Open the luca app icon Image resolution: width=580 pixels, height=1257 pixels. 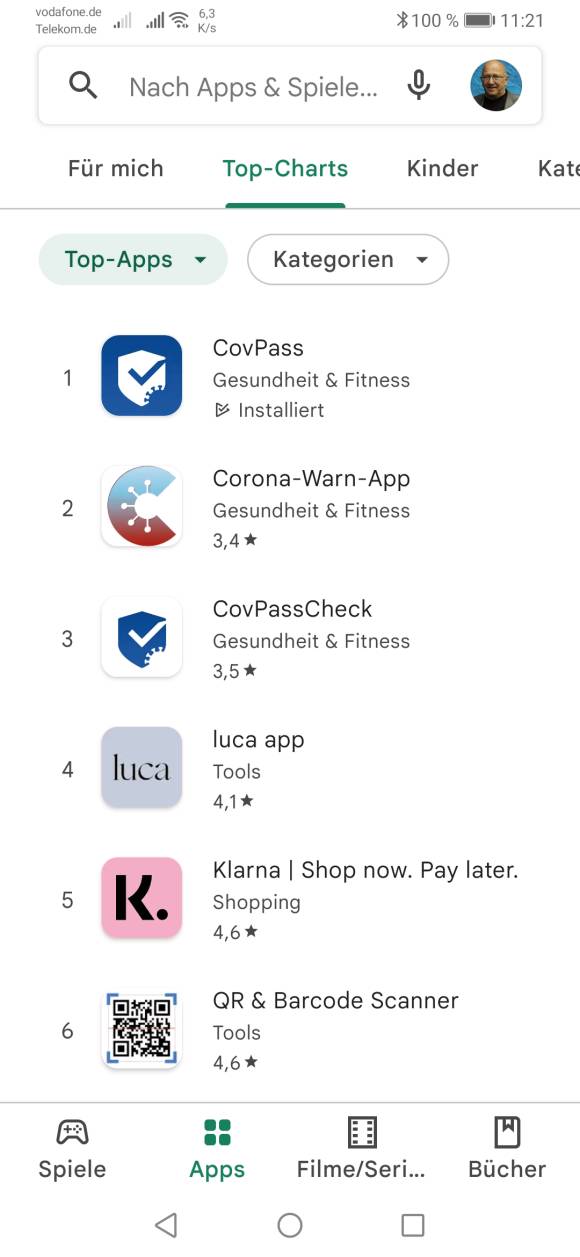pyautogui.click(x=142, y=768)
